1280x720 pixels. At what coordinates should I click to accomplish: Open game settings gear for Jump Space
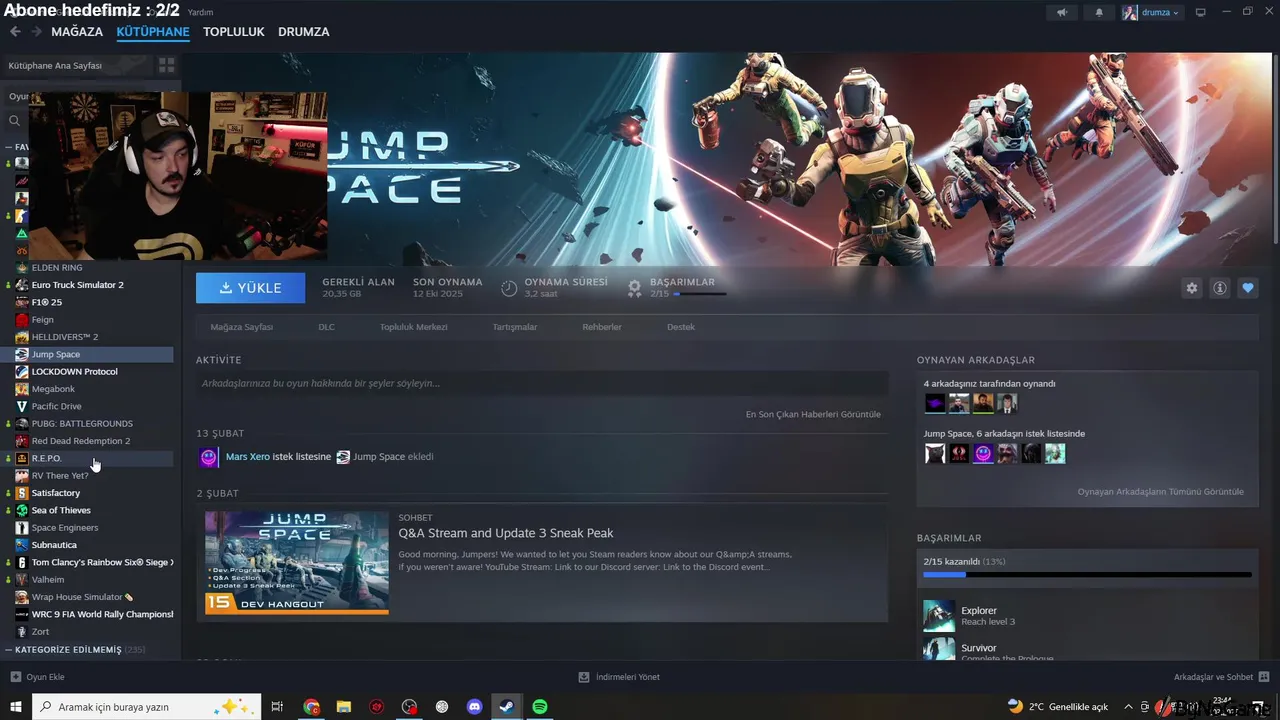point(1192,288)
